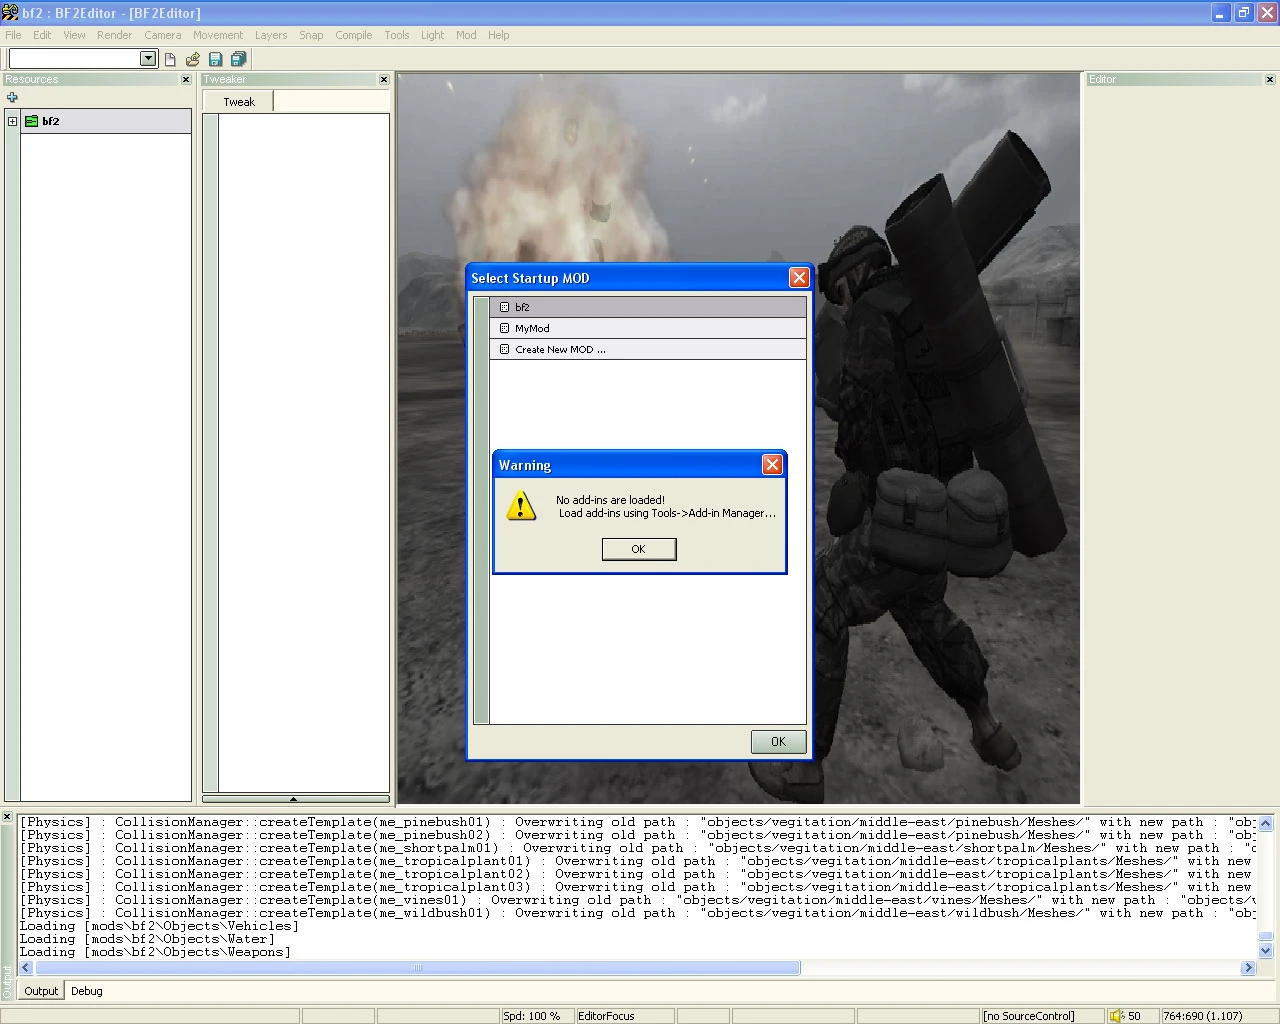Screen dimensions: 1280x1024
Task: Click OK in the Select Startup MOD dialog
Action: pos(778,741)
